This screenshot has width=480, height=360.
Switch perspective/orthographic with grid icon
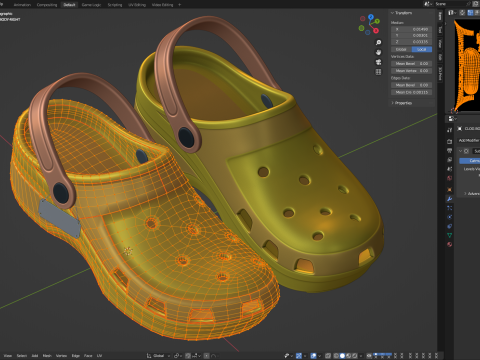(378, 72)
